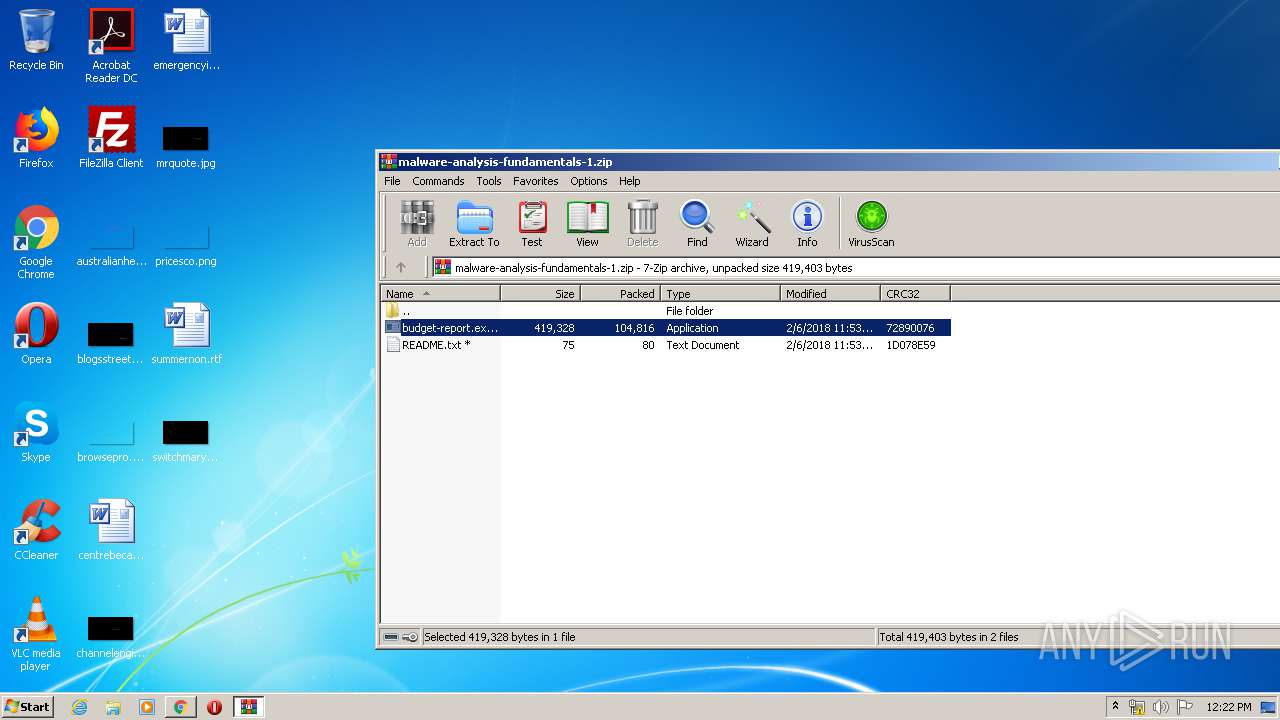
Task: Sort by the Size column header
Action: click(x=541, y=294)
